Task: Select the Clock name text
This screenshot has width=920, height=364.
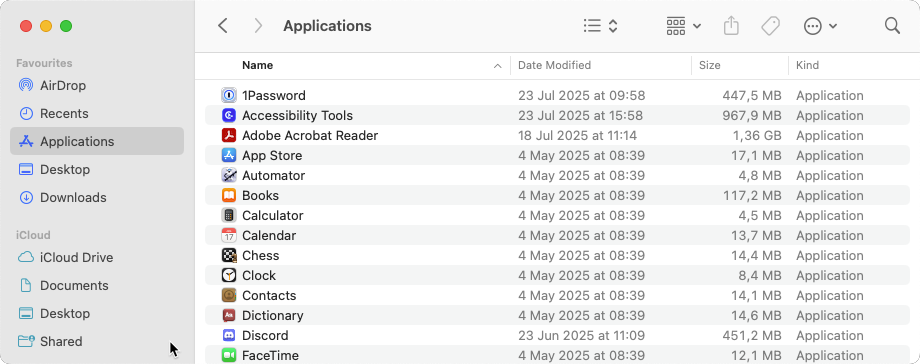Action: (259, 275)
